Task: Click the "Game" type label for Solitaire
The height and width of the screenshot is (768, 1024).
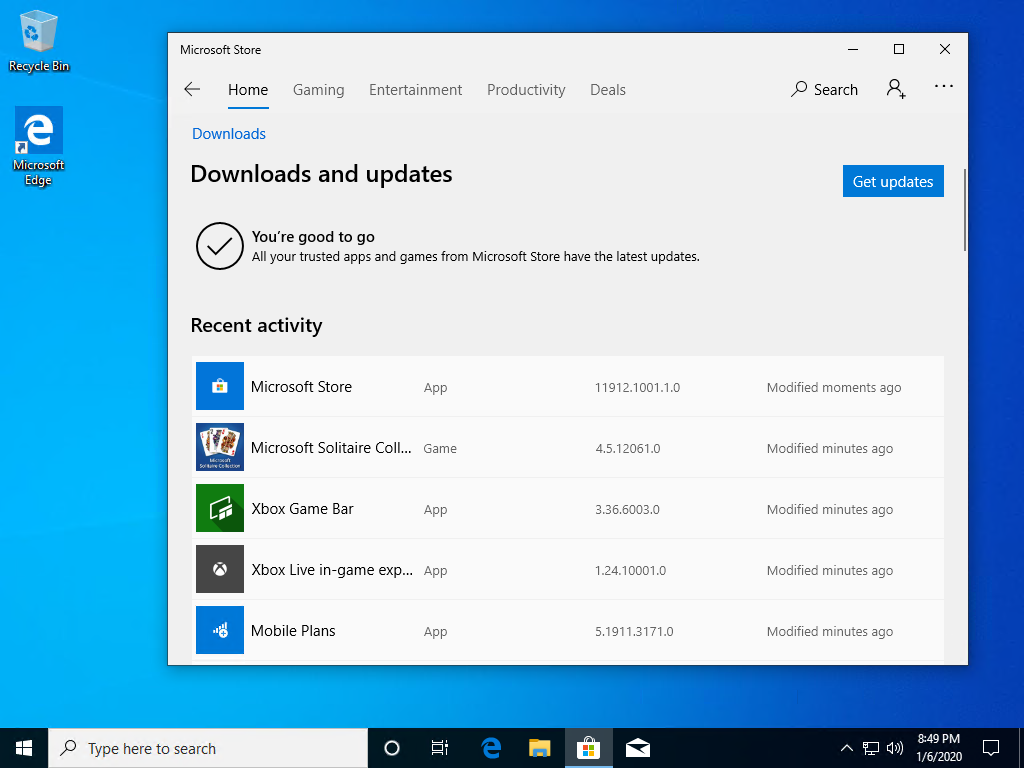Action: coord(440,449)
